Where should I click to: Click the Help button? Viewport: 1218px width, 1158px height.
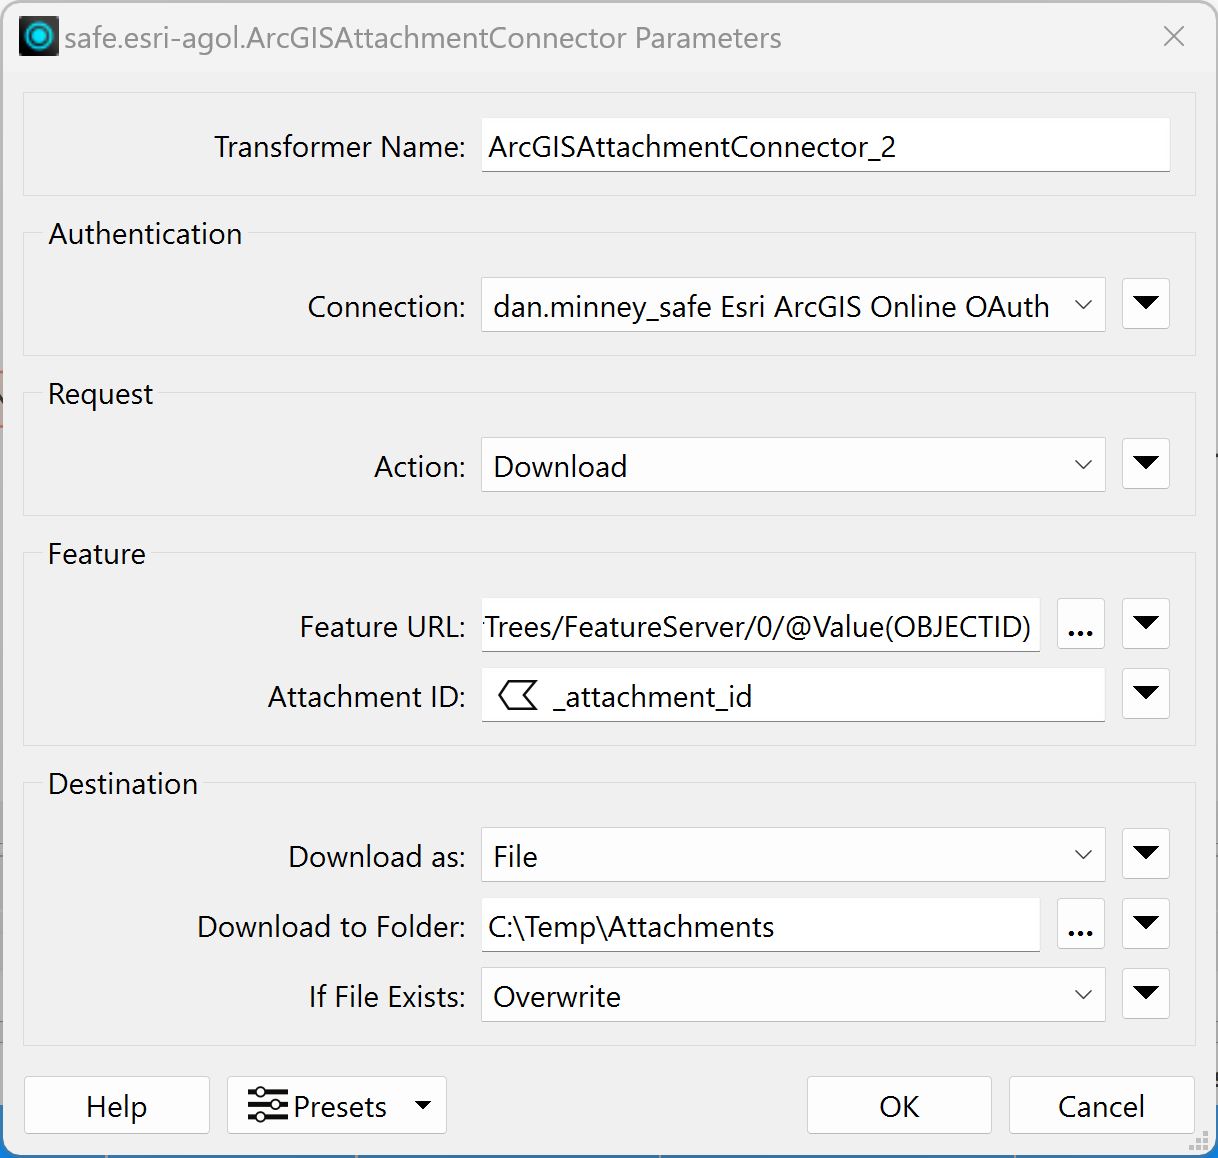[x=117, y=1105]
